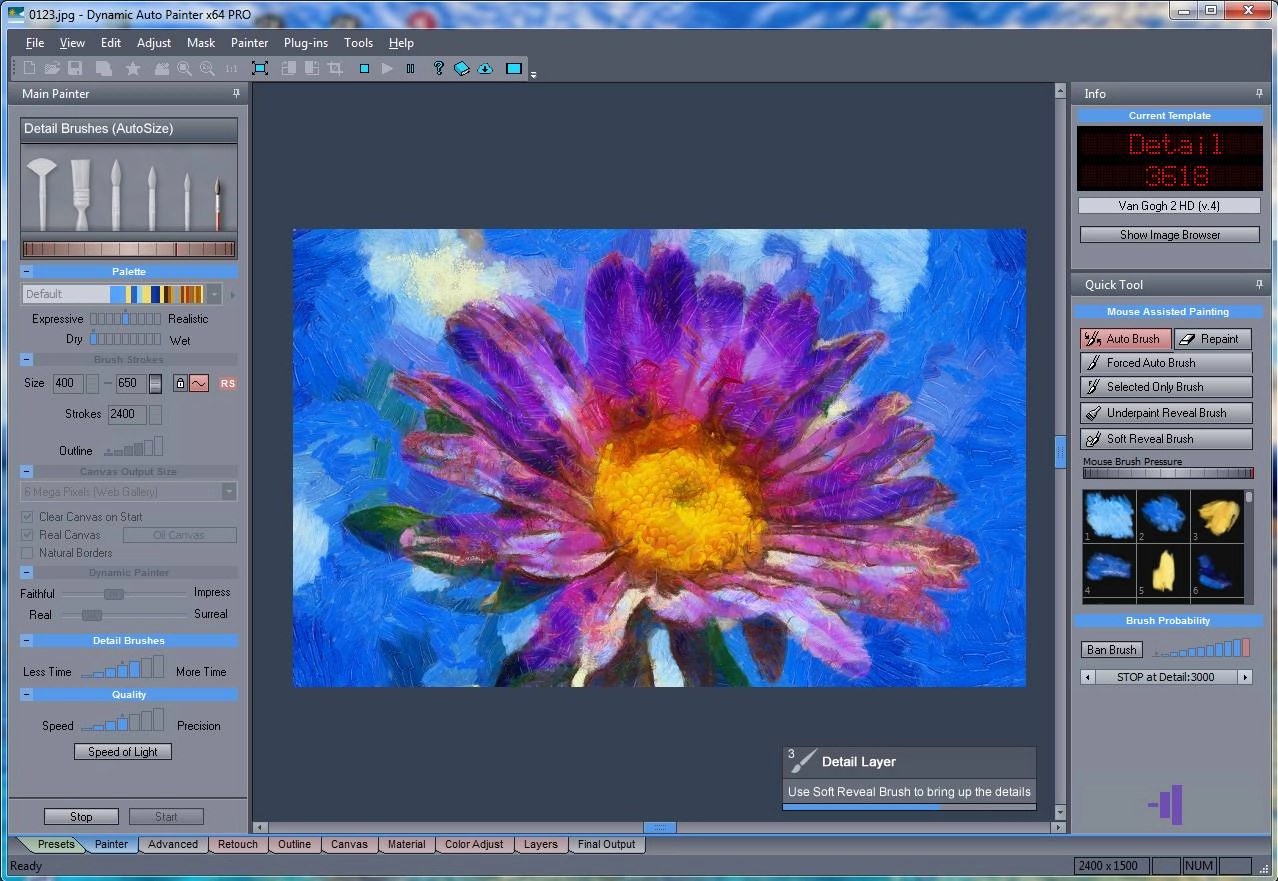Image resolution: width=1278 pixels, height=881 pixels.
Task: Pin the Main Painter panel
Action: [236, 93]
